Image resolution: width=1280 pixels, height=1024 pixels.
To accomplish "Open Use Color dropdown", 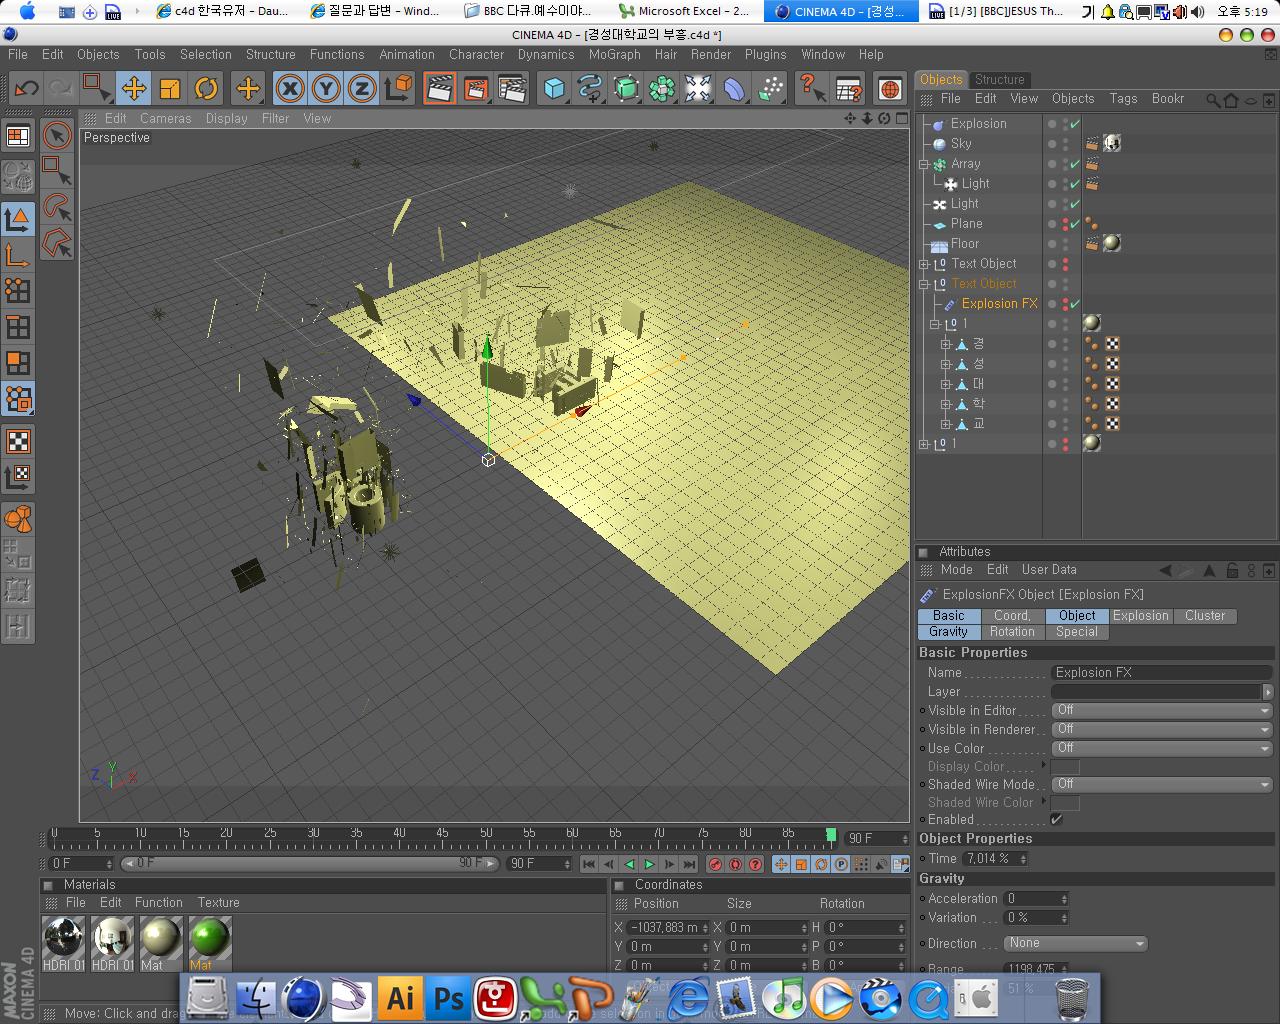I will tap(1162, 748).
